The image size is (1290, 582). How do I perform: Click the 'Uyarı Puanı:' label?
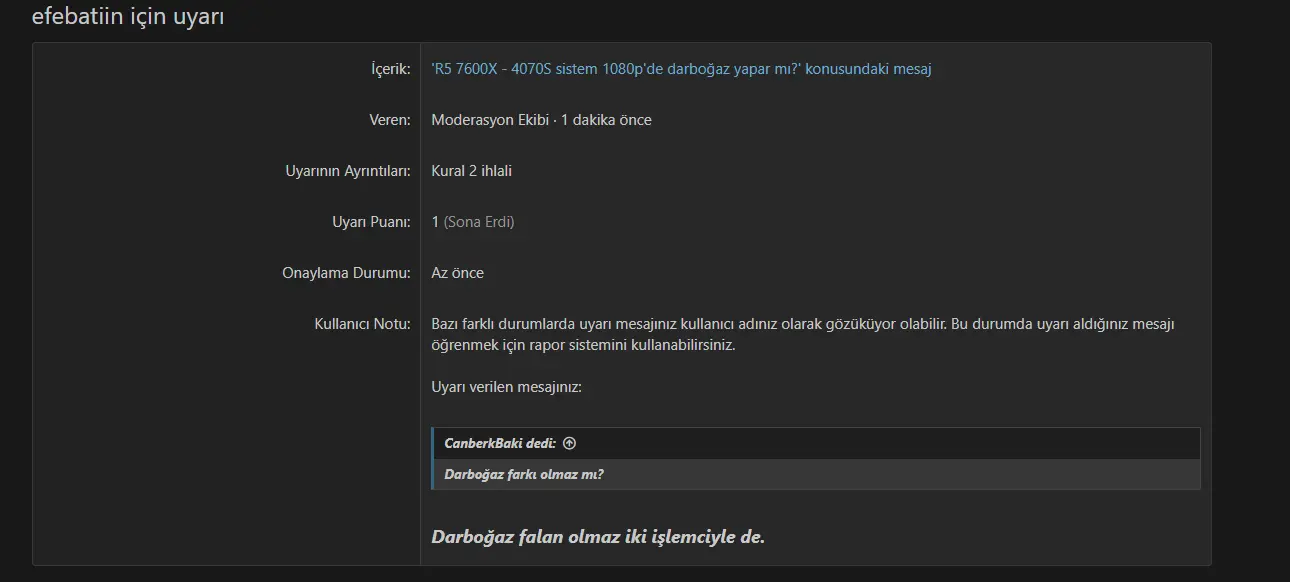[371, 222]
